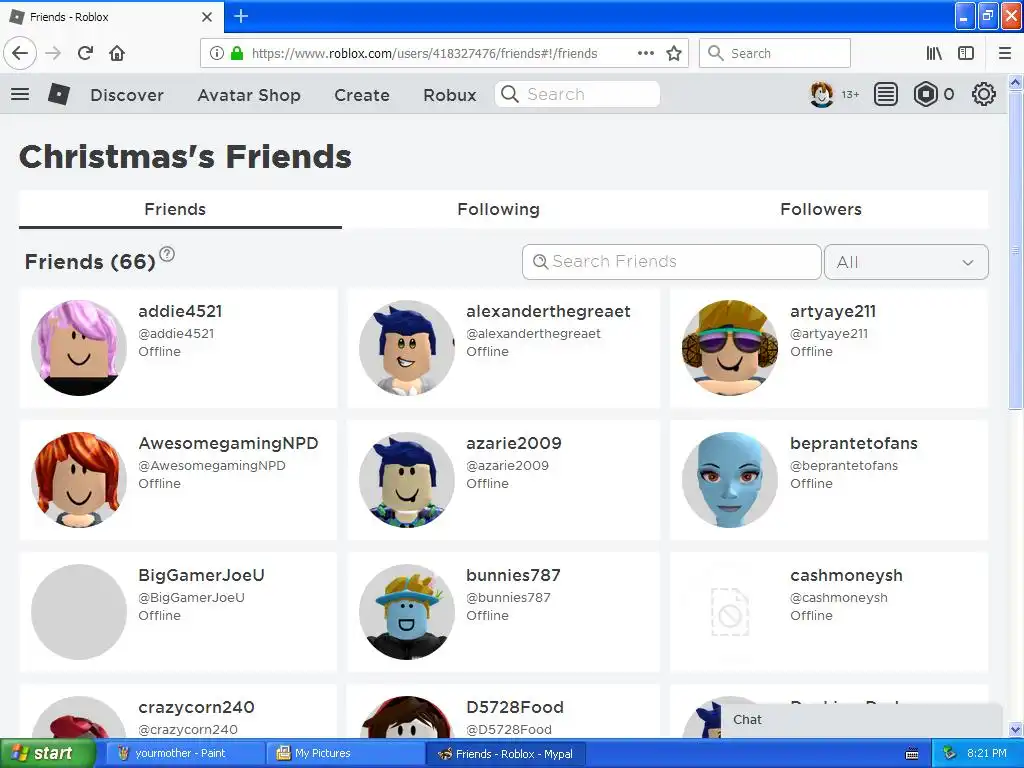Open the D5728Food profile name link
1024x768 pixels.
(x=515, y=707)
